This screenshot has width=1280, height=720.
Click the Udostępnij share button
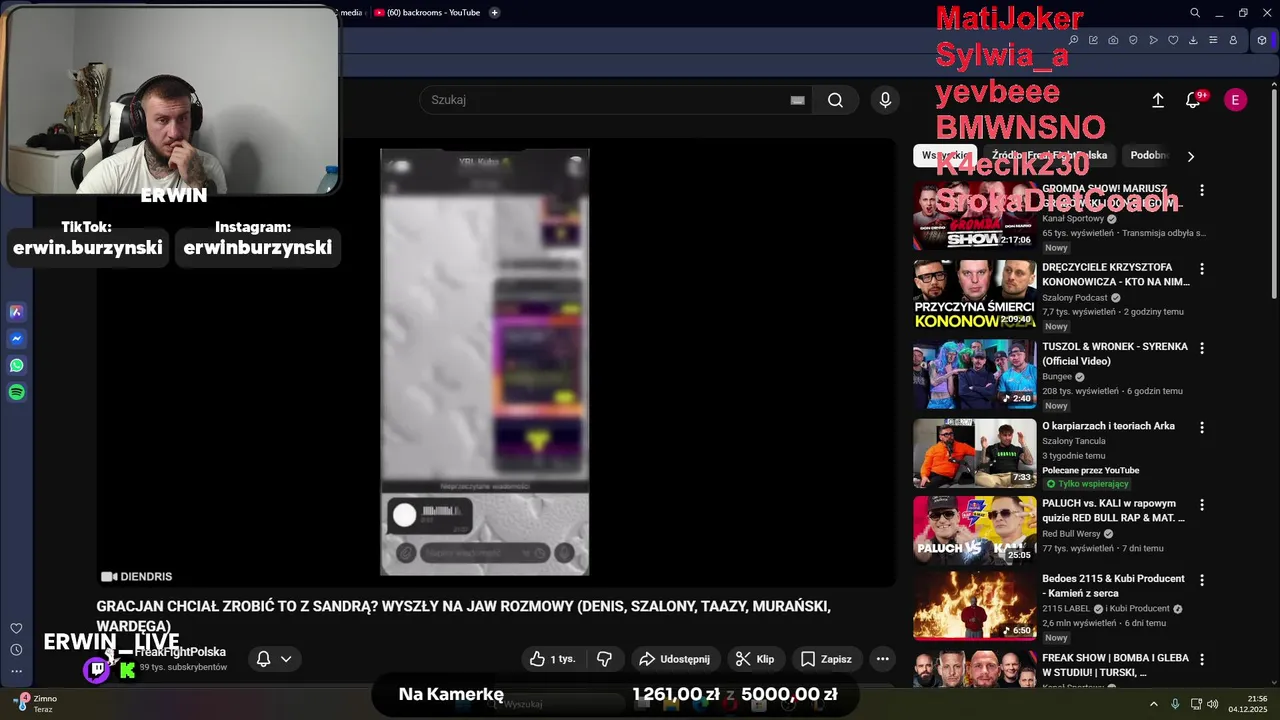[x=674, y=659]
